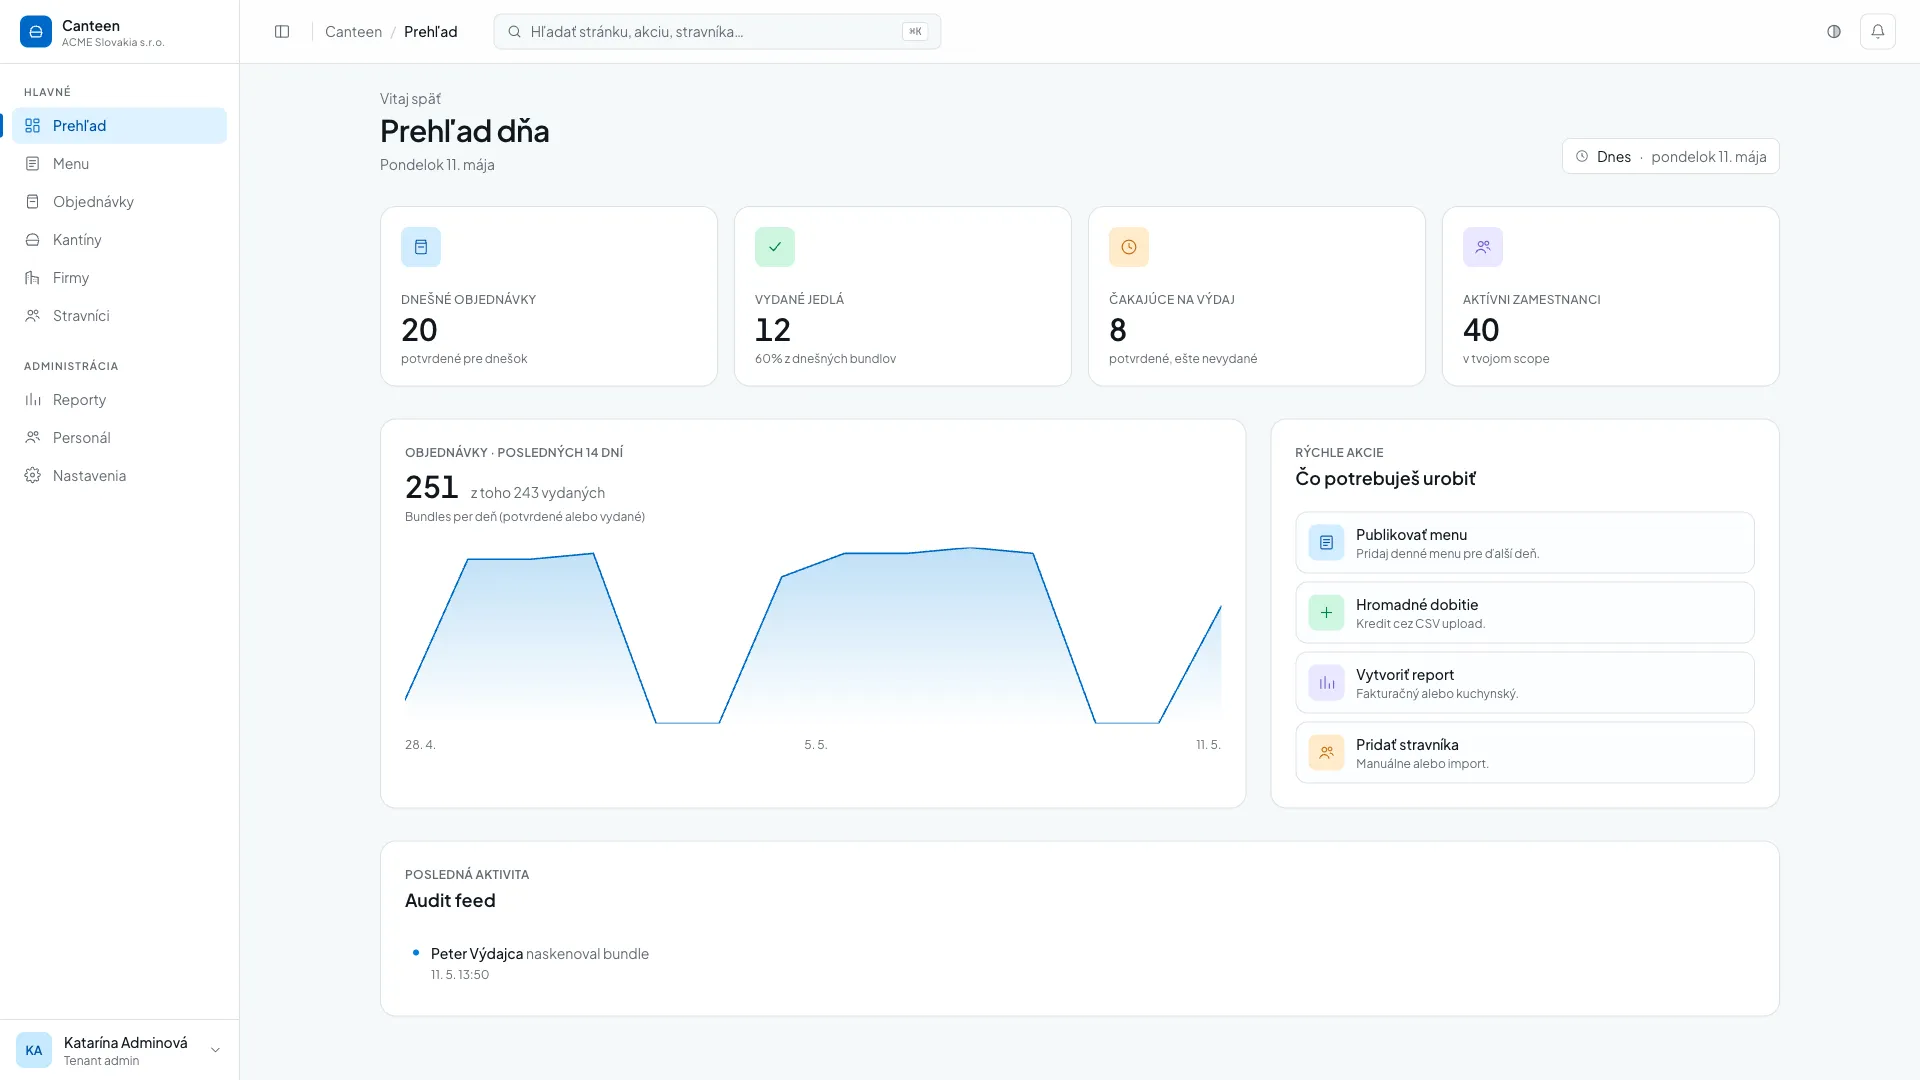This screenshot has height=1080, width=1920.
Task: Click the Canteen logo icon
Action: tap(36, 32)
